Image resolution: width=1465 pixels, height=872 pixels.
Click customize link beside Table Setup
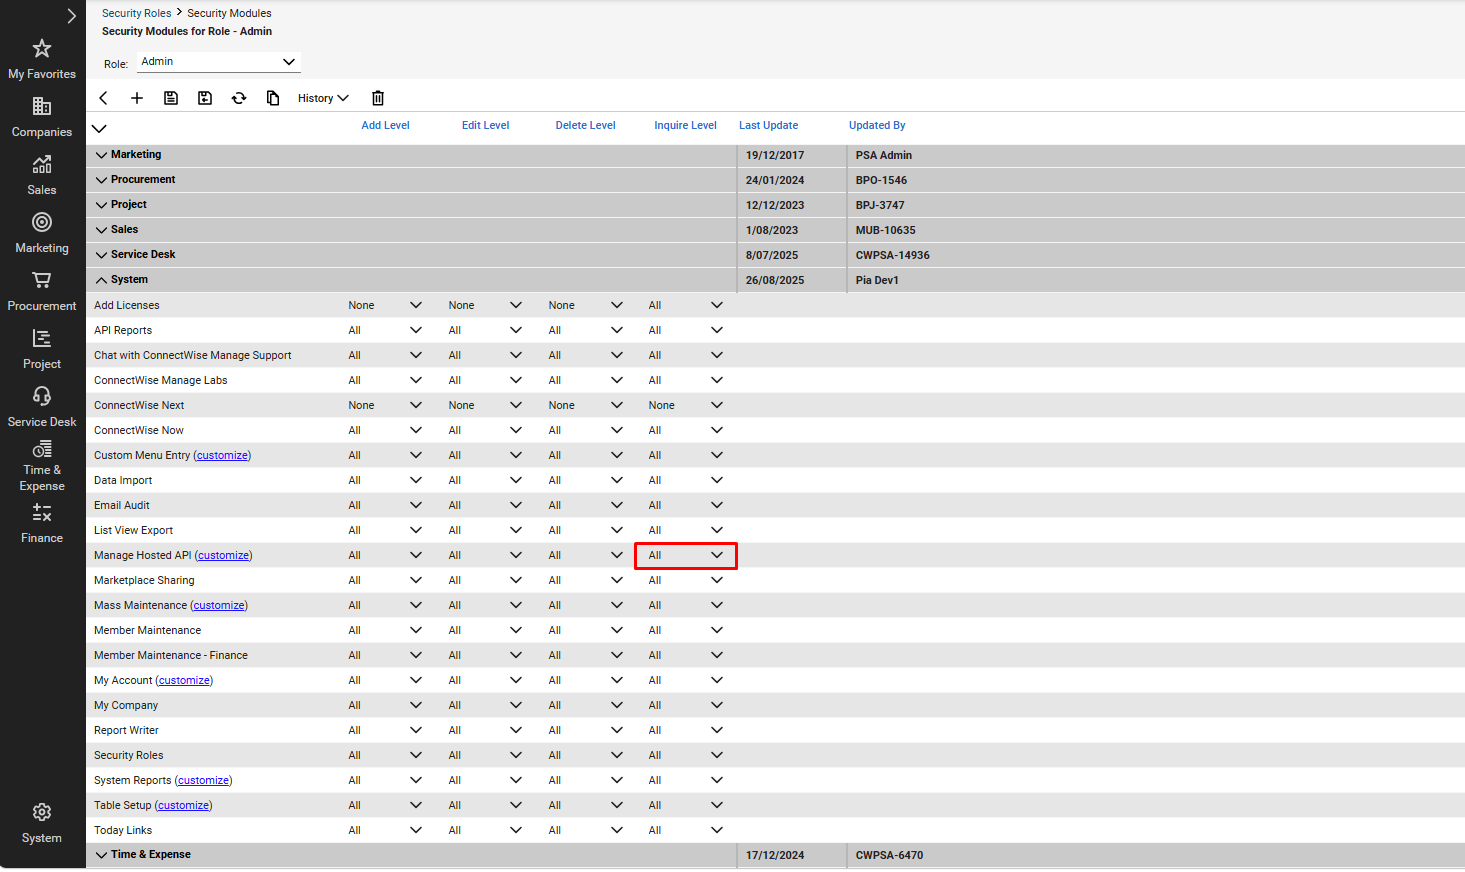183,806
